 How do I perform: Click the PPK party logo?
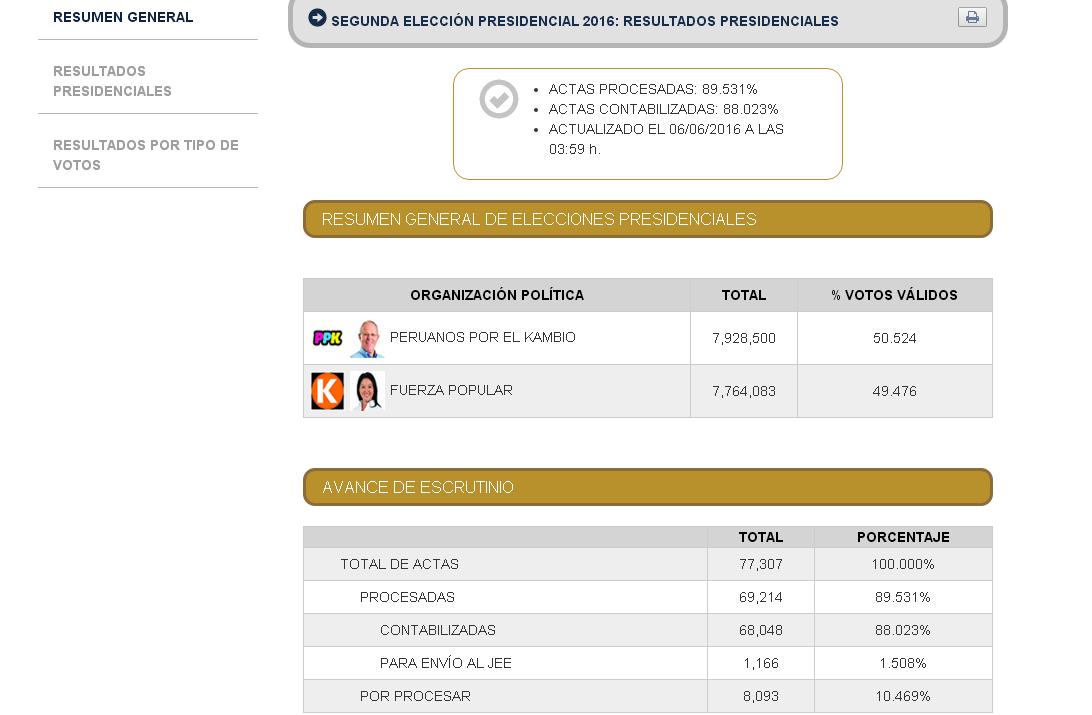(x=327, y=338)
